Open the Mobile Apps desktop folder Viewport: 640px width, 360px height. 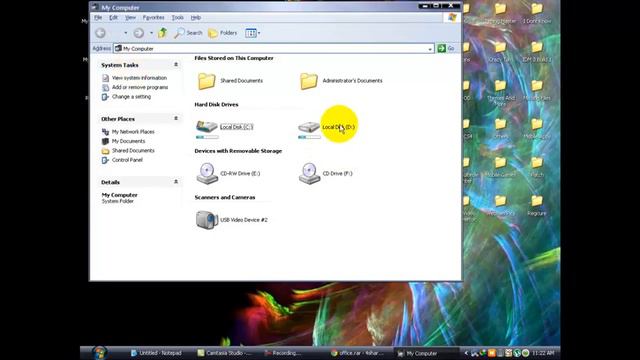(537, 129)
